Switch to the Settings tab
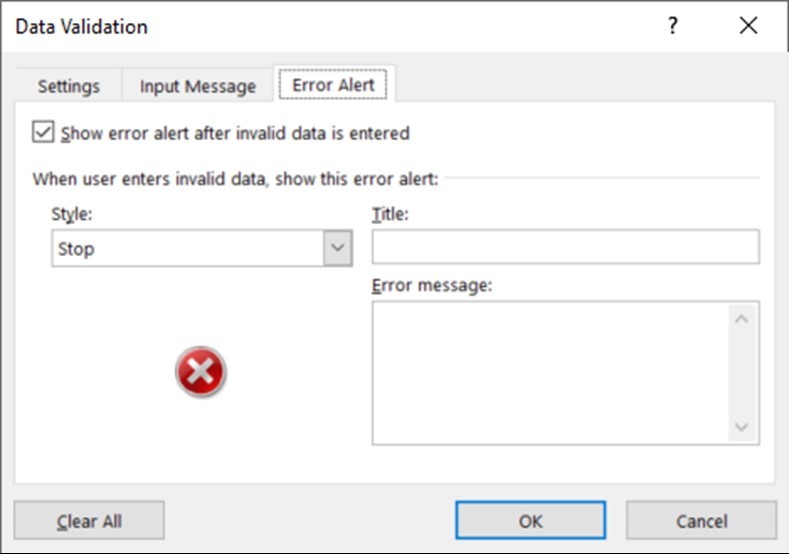Image resolution: width=789 pixels, height=555 pixels. tap(69, 86)
